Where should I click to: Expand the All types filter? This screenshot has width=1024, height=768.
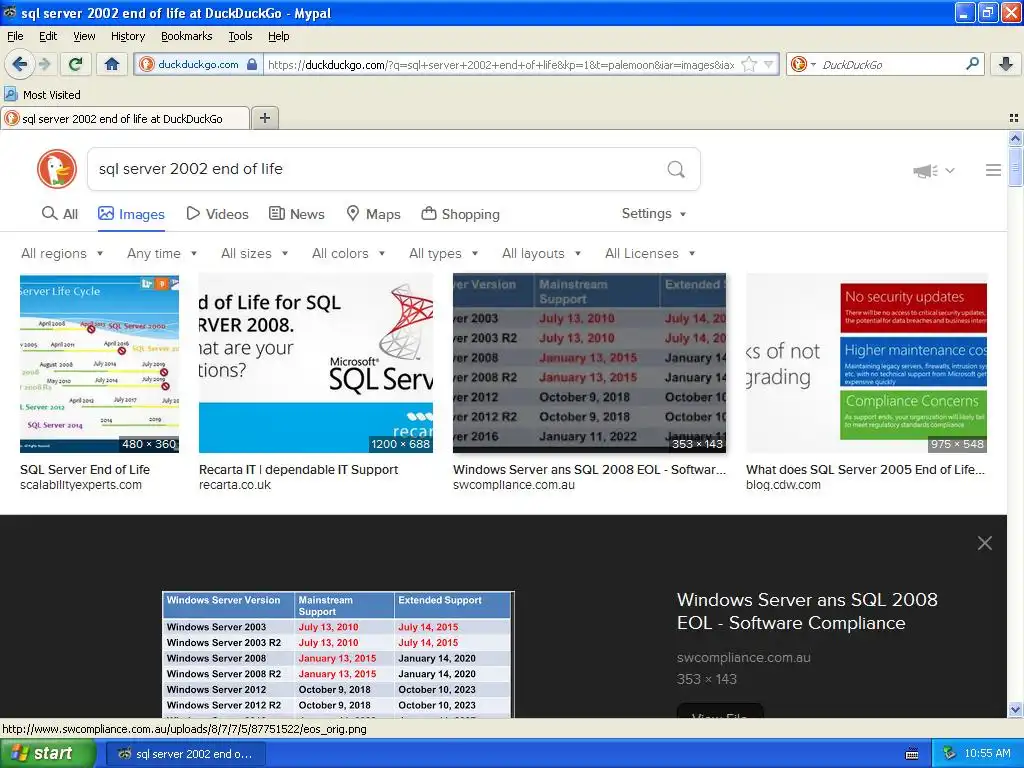click(x=443, y=253)
